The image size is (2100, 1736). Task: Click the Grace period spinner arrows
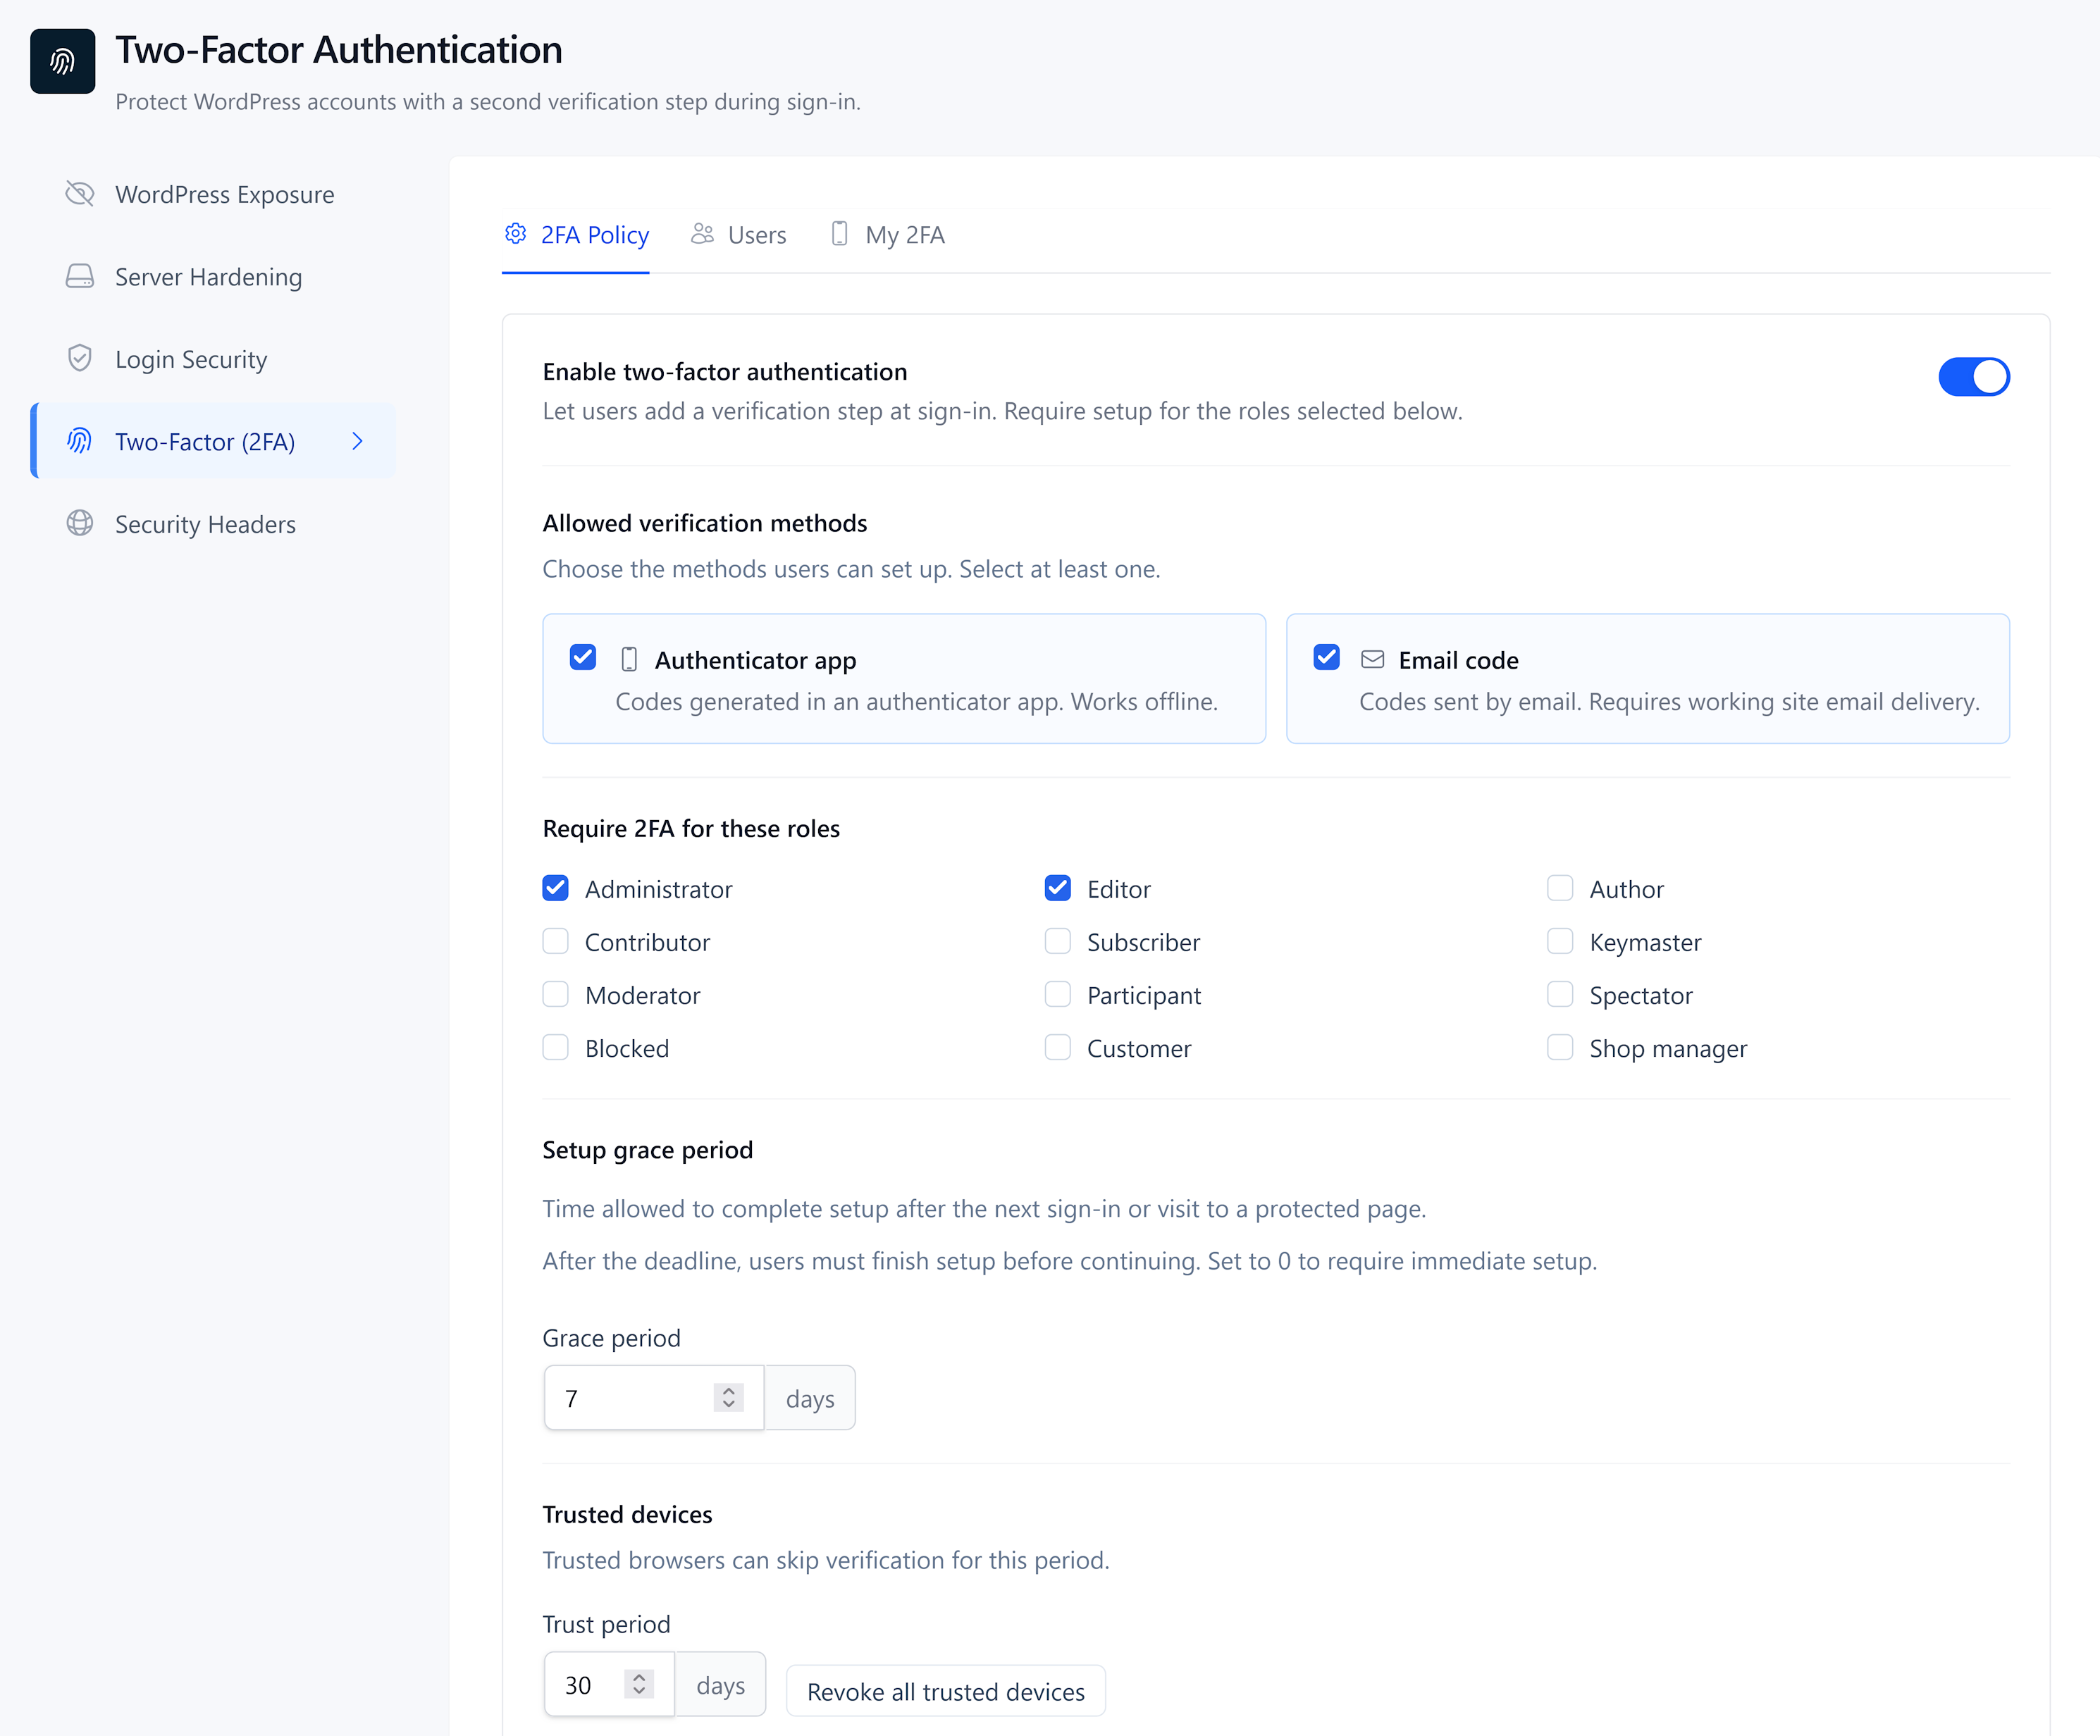[729, 1398]
